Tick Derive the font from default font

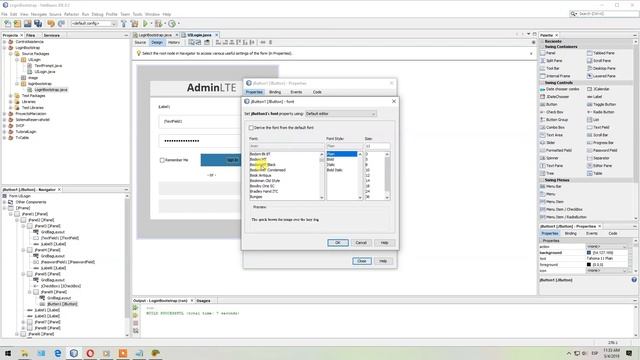(251, 128)
